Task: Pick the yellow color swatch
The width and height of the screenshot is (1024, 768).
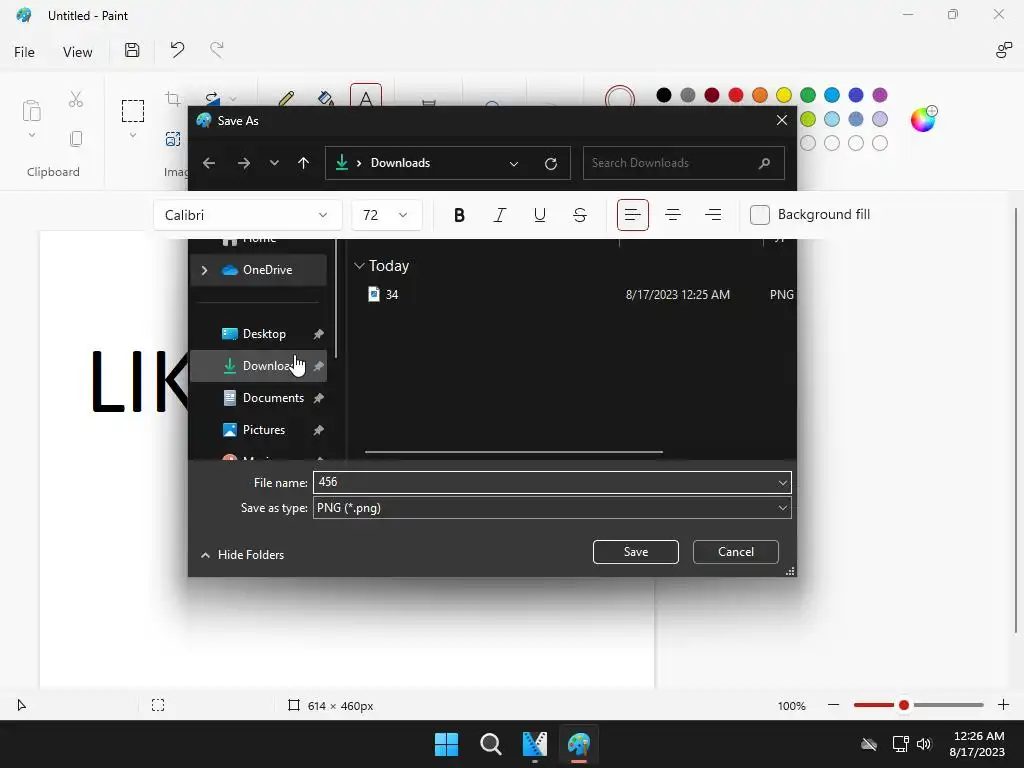Action: [x=784, y=95]
